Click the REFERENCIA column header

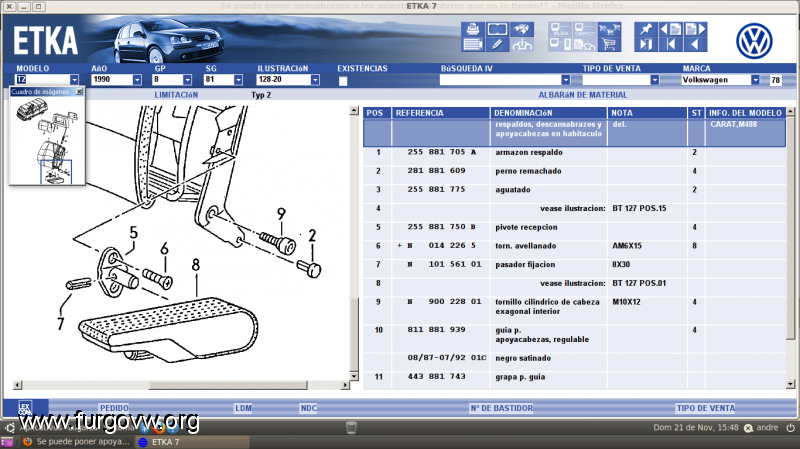(x=441, y=113)
